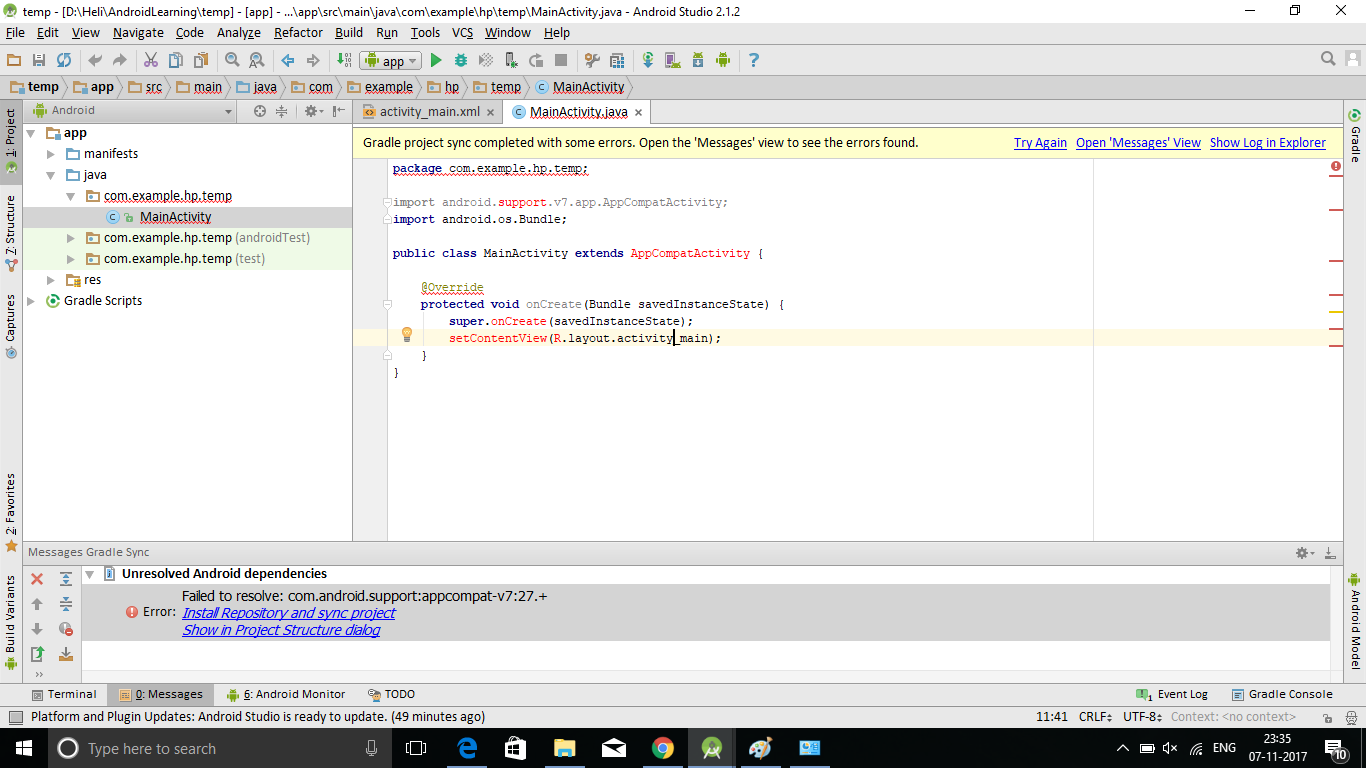Open the Analyze menu
The height and width of the screenshot is (768, 1366).
(238, 33)
